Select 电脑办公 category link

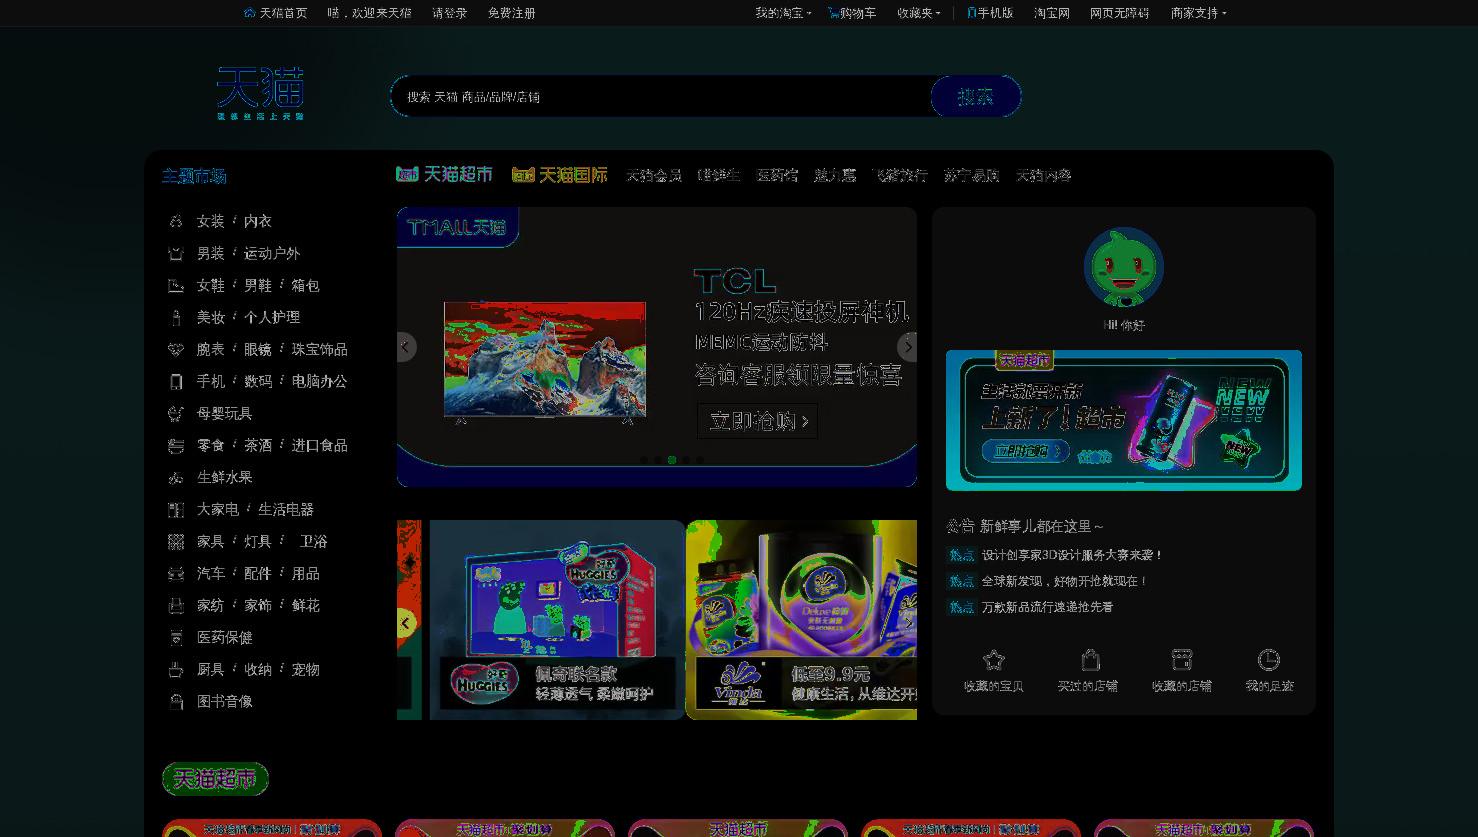(320, 381)
